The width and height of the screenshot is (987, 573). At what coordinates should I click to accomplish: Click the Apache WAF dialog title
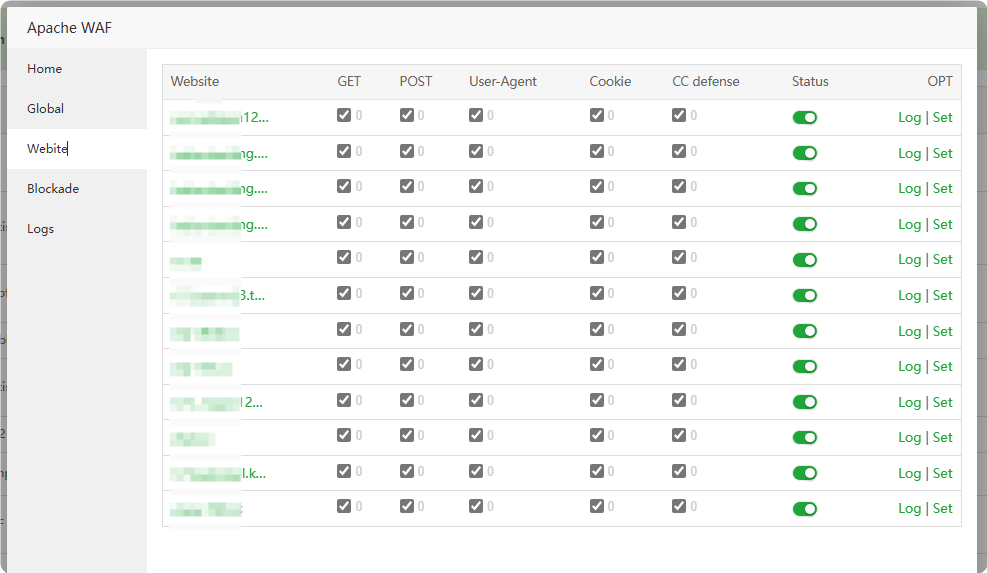69,28
